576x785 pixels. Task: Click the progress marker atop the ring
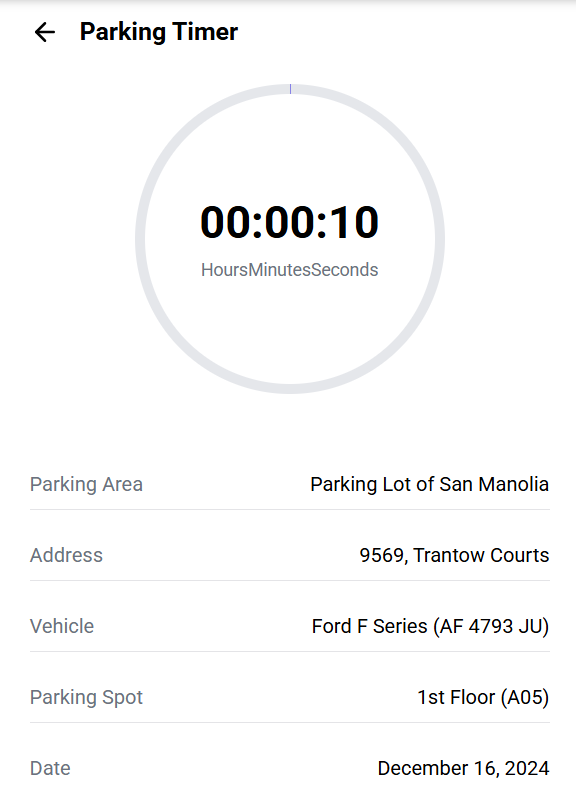pyautogui.click(x=290, y=89)
